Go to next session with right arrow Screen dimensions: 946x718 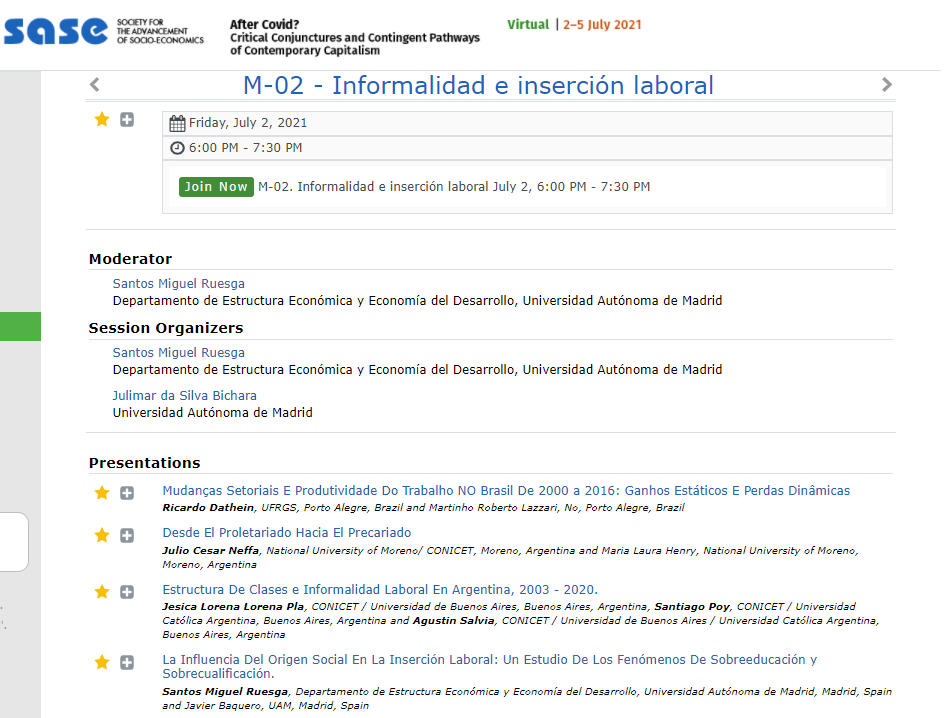pos(886,84)
